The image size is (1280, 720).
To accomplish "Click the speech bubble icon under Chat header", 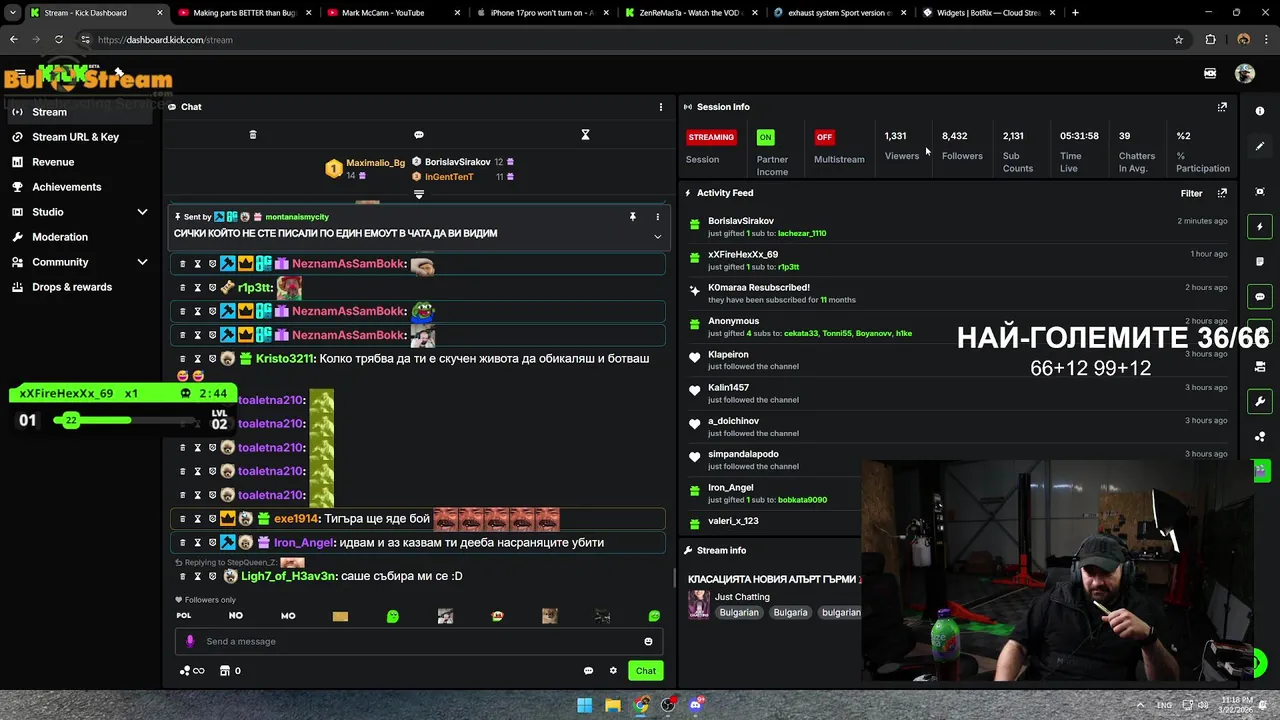I will (419, 135).
